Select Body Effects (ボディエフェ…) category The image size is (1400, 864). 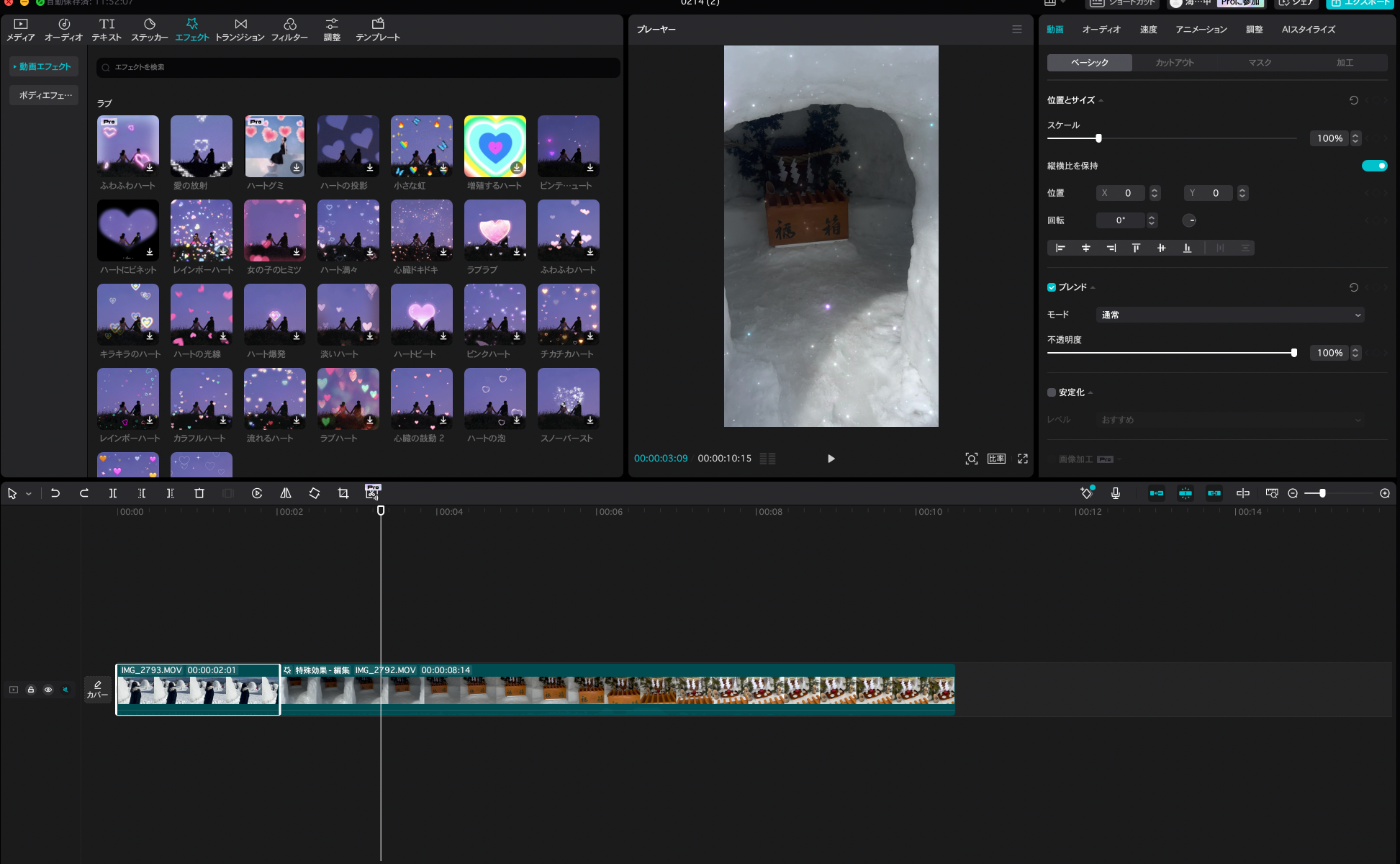45,95
